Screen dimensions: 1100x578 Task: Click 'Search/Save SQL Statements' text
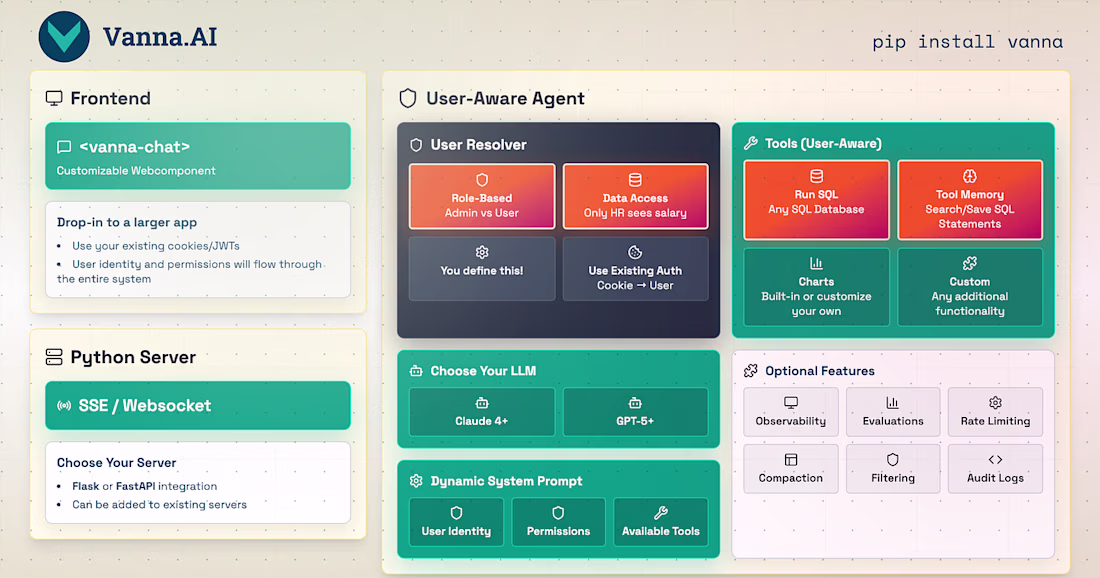[x=970, y=216]
